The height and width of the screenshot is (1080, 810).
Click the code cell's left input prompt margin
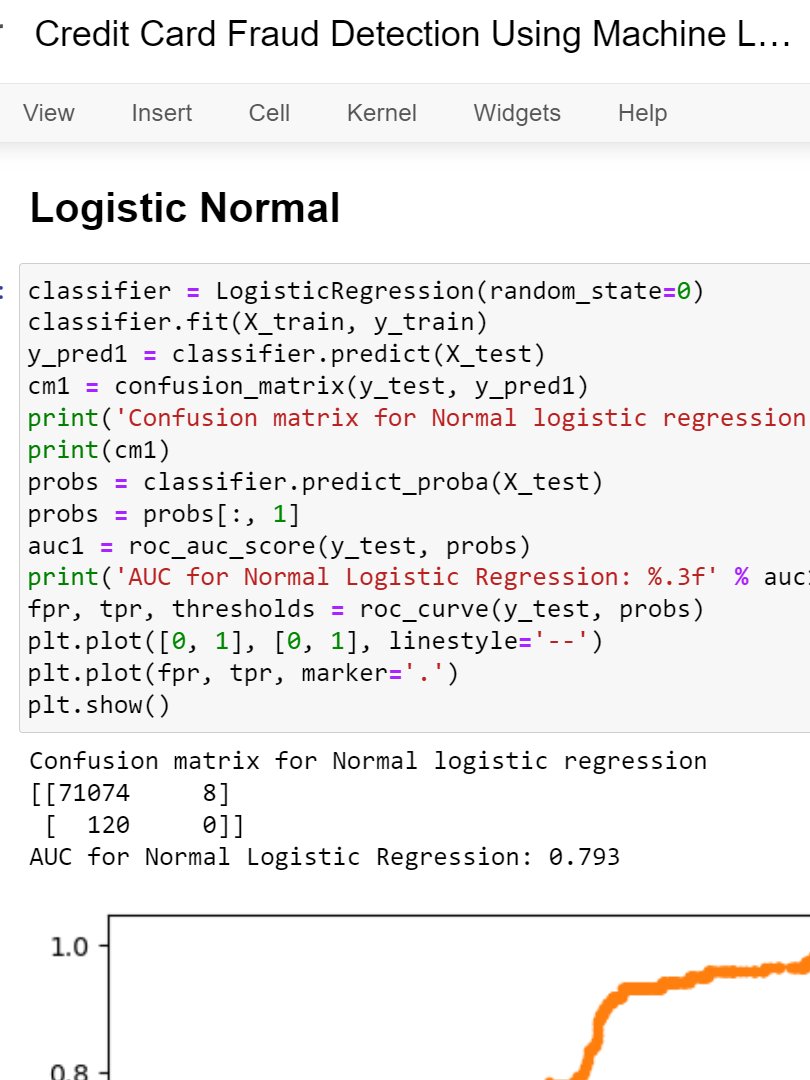coord(10,290)
